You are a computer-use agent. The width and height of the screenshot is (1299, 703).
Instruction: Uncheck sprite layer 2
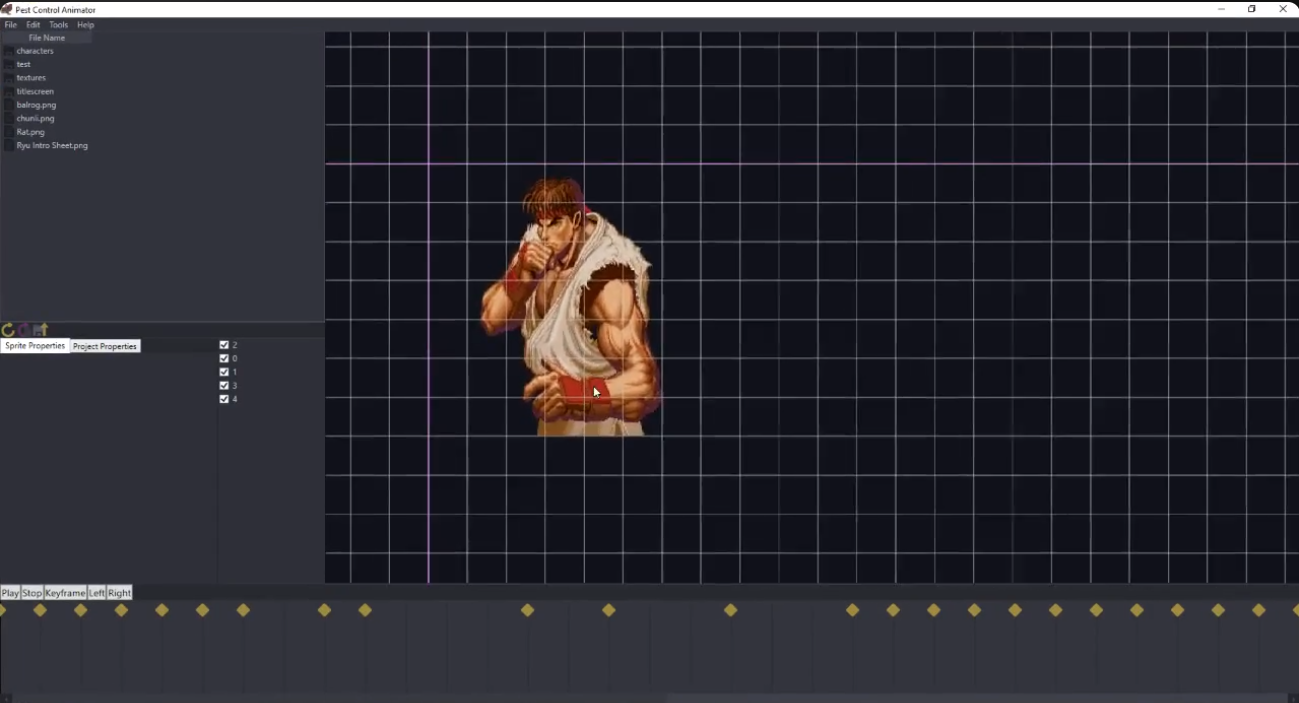[x=224, y=344]
